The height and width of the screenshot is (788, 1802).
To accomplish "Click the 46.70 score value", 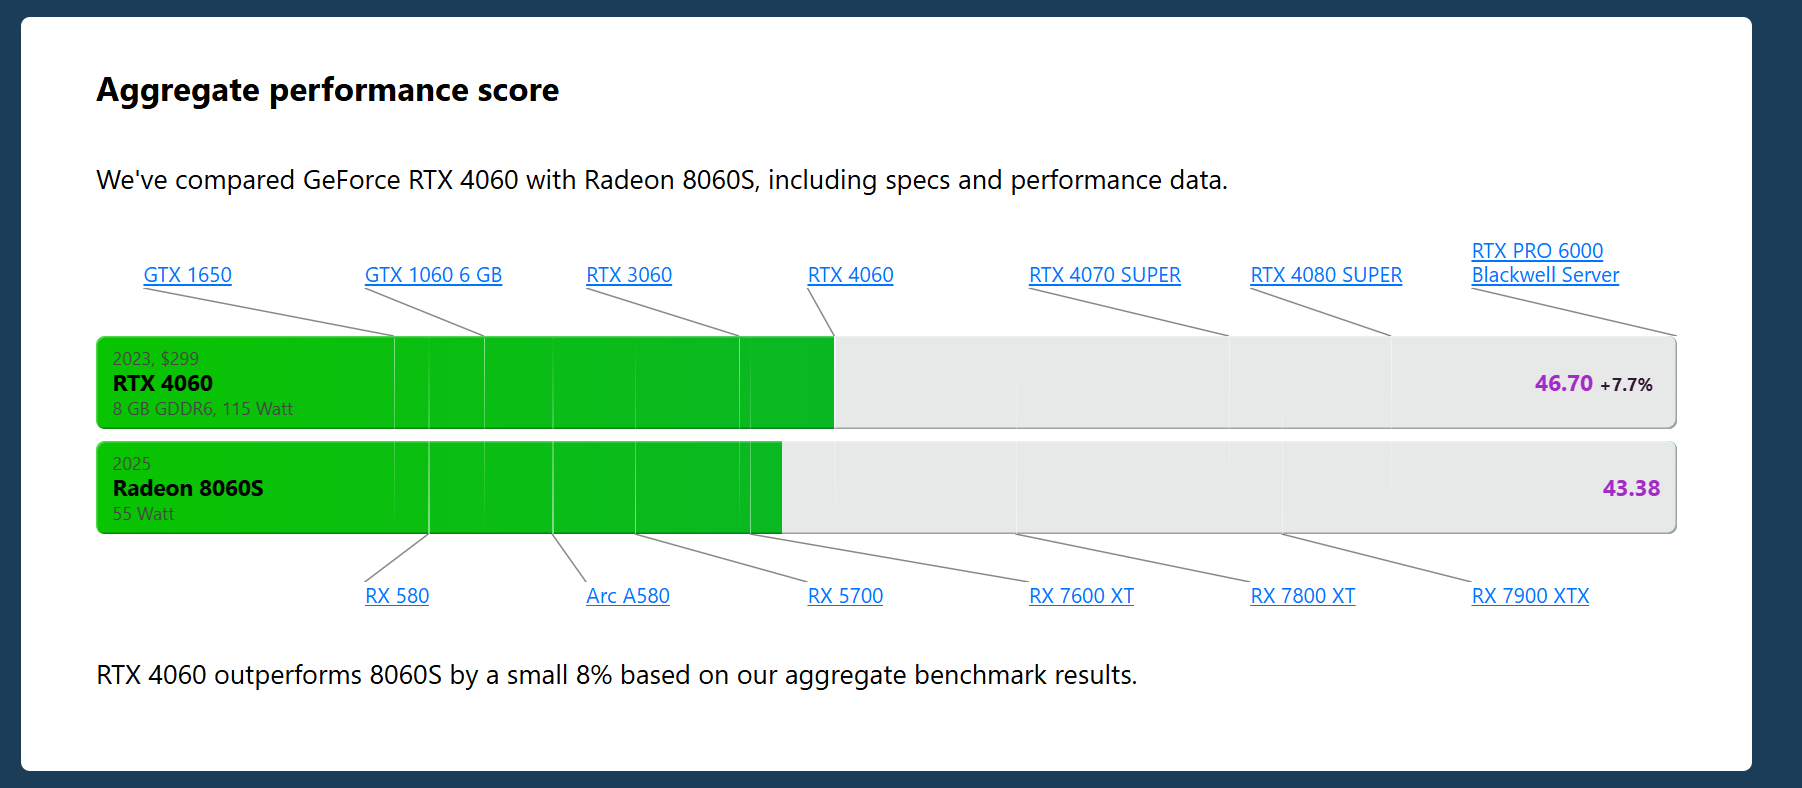I will (1563, 384).
